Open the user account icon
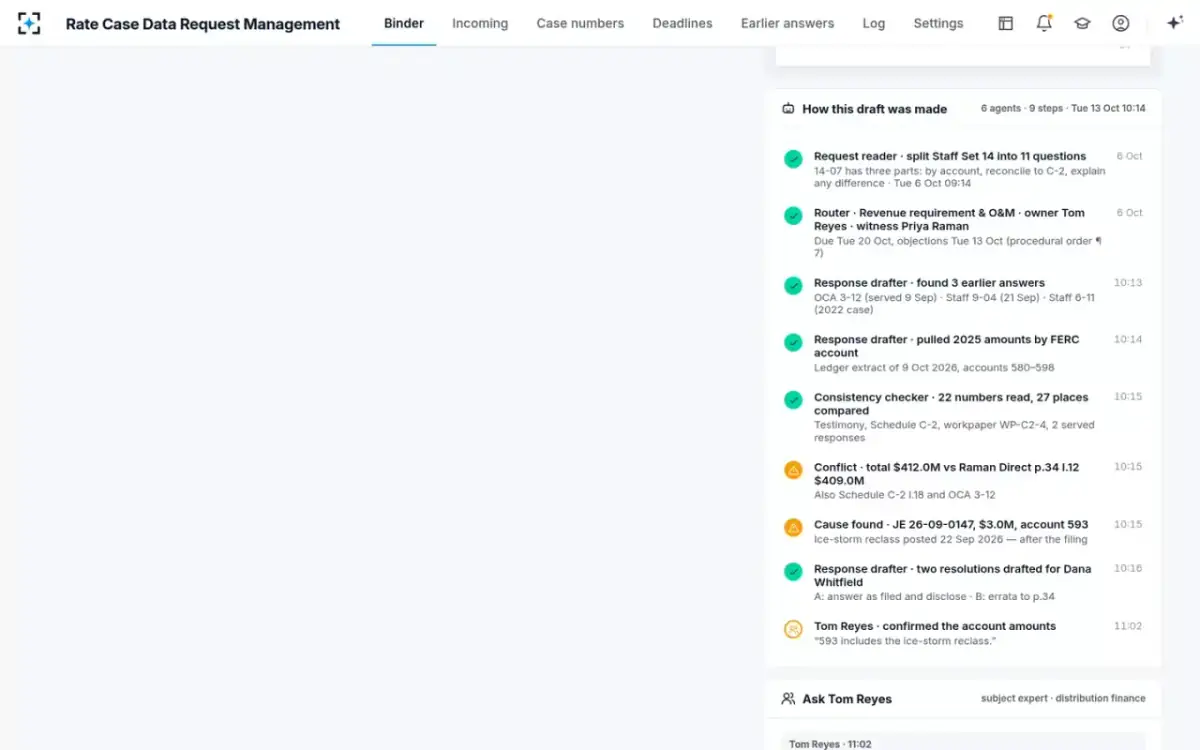Image resolution: width=1200 pixels, height=750 pixels. click(1121, 23)
